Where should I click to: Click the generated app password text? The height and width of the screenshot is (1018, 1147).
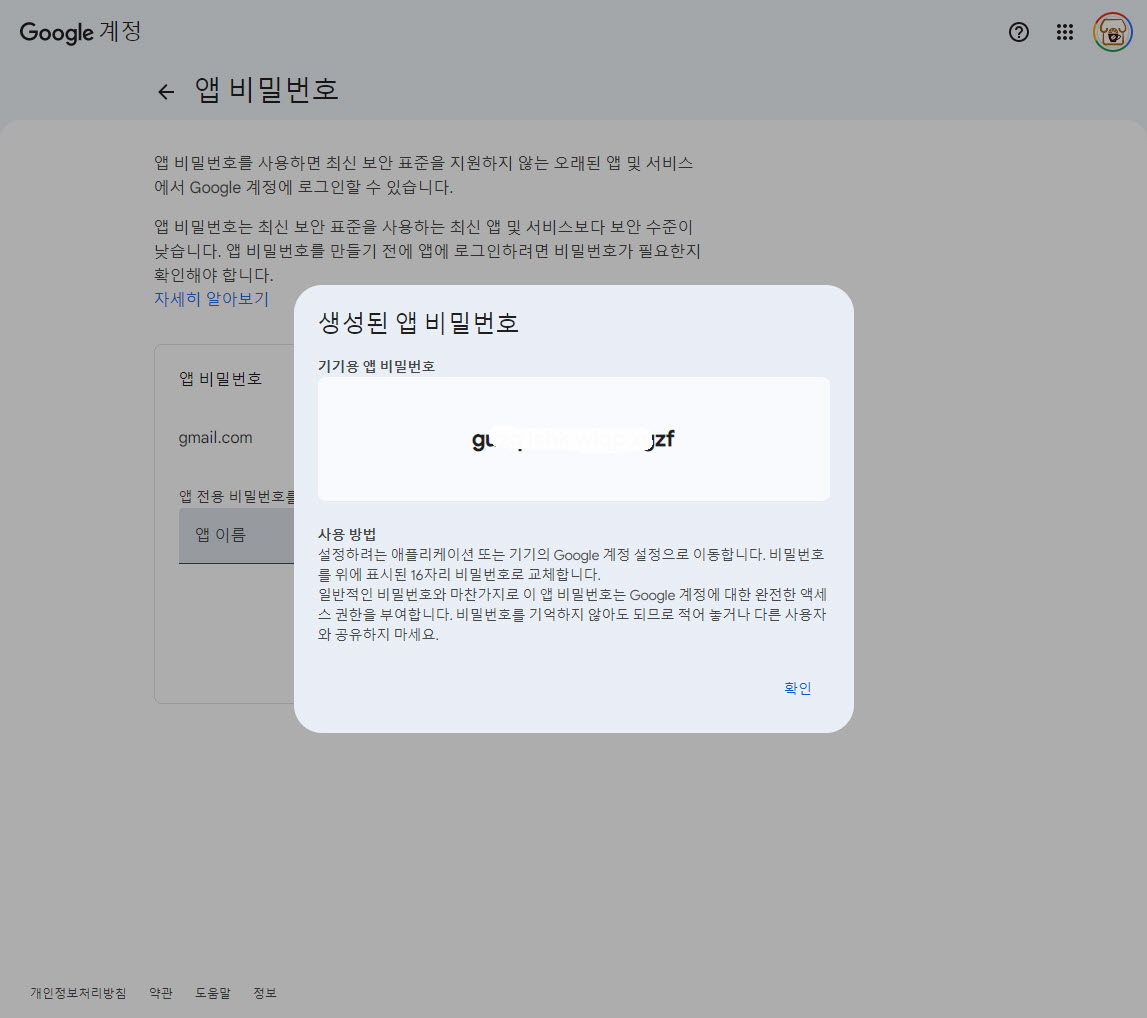[x=573, y=439]
